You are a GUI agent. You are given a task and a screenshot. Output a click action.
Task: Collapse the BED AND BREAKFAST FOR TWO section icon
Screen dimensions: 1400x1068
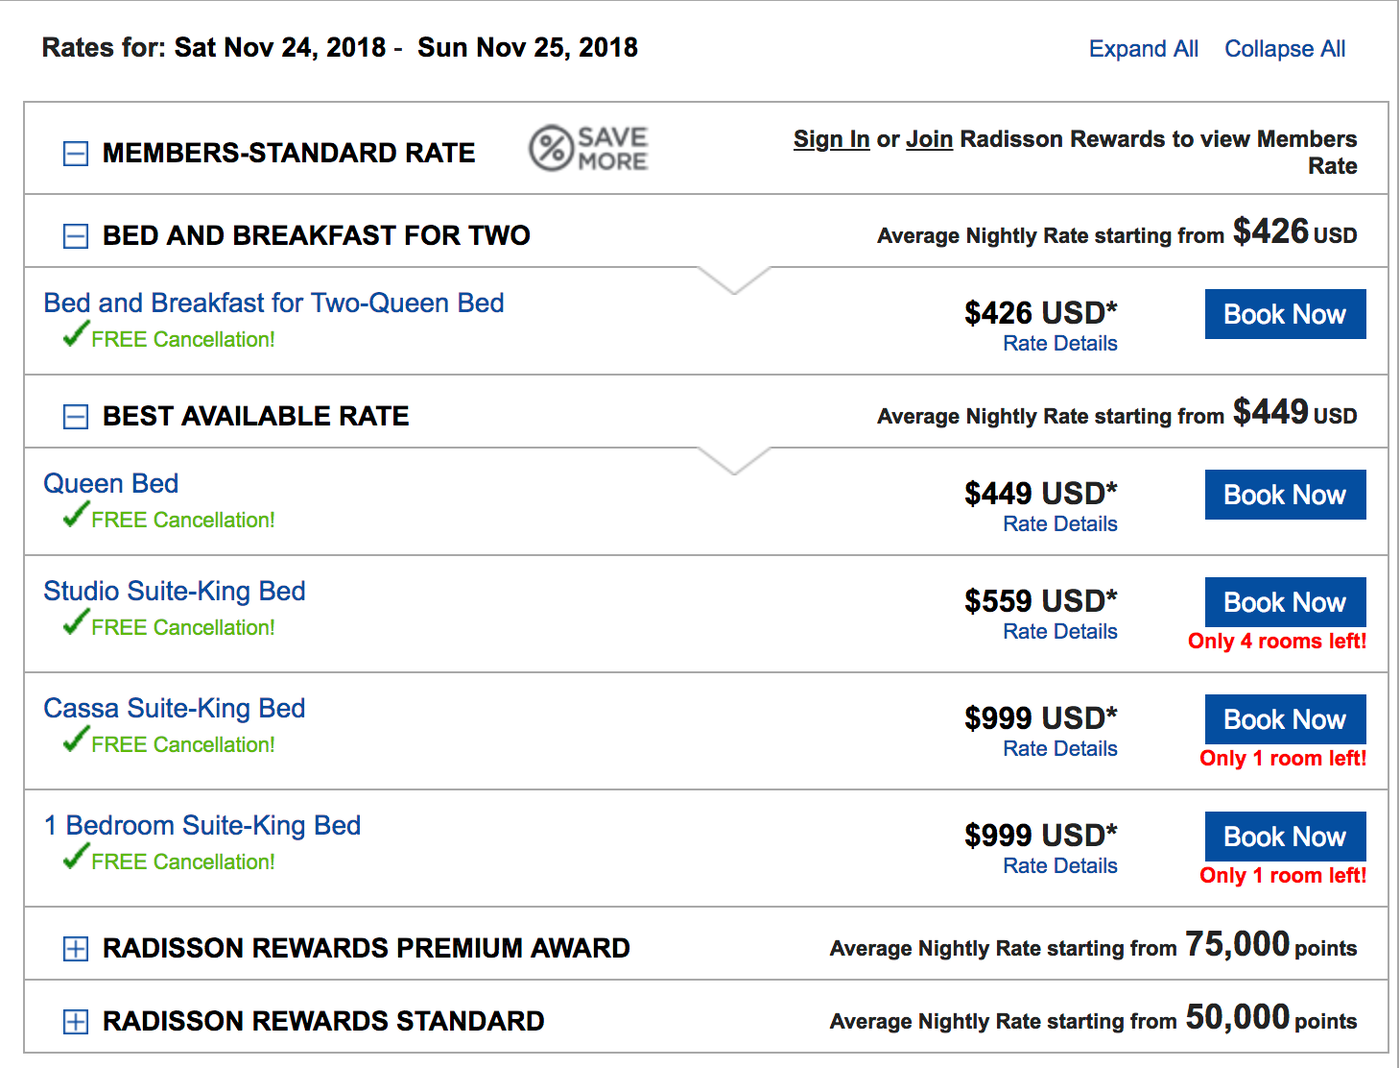75,236
